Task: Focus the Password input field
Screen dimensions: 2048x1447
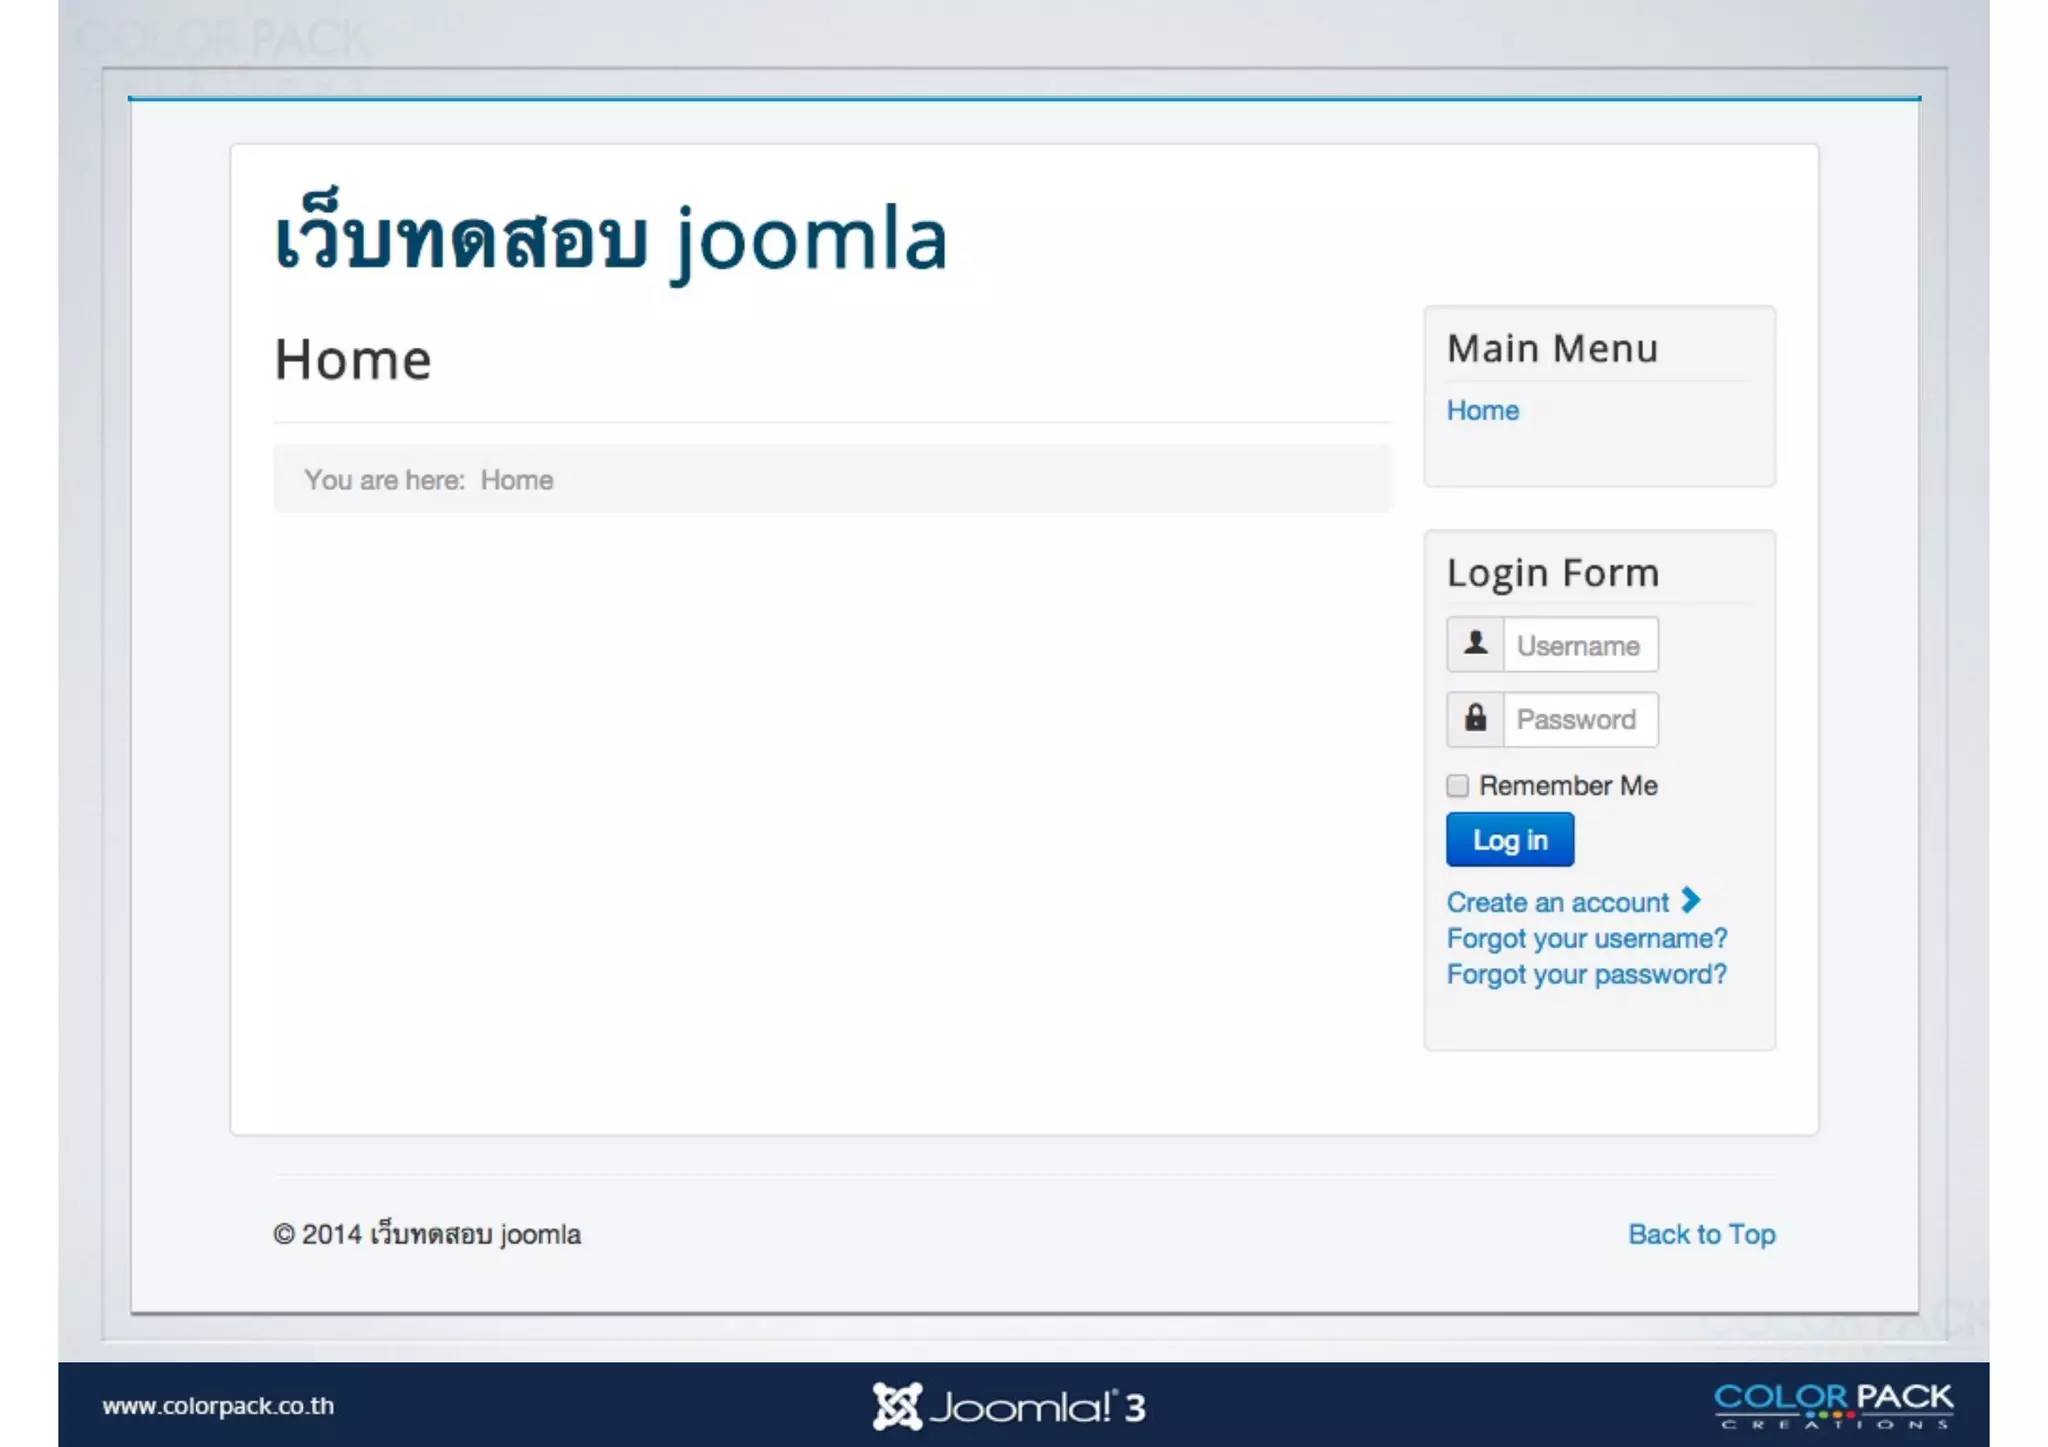Action: click(x=1580, y=719)
